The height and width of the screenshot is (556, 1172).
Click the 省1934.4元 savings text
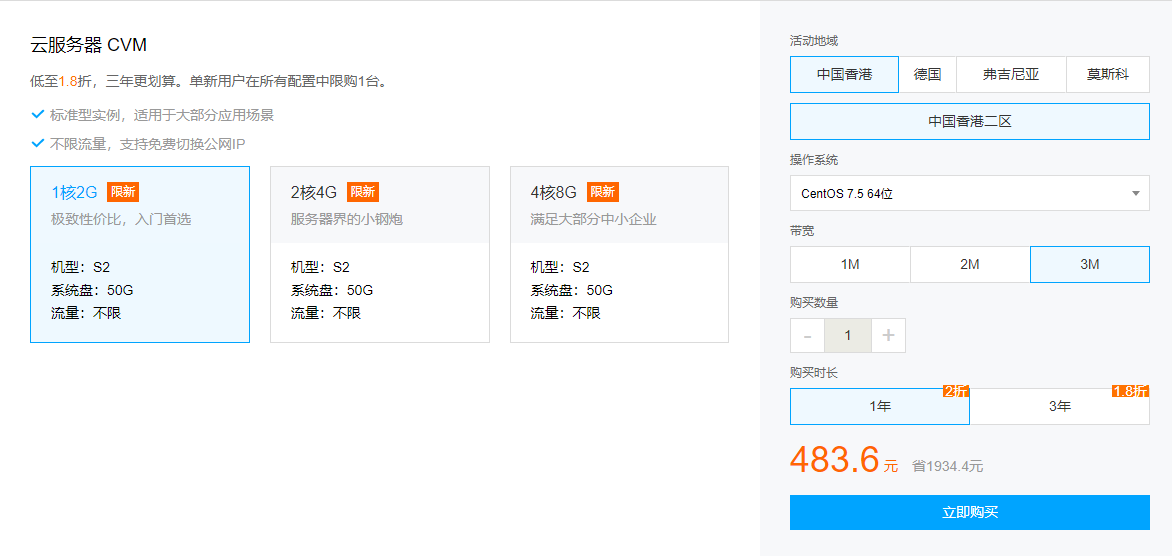947,467
